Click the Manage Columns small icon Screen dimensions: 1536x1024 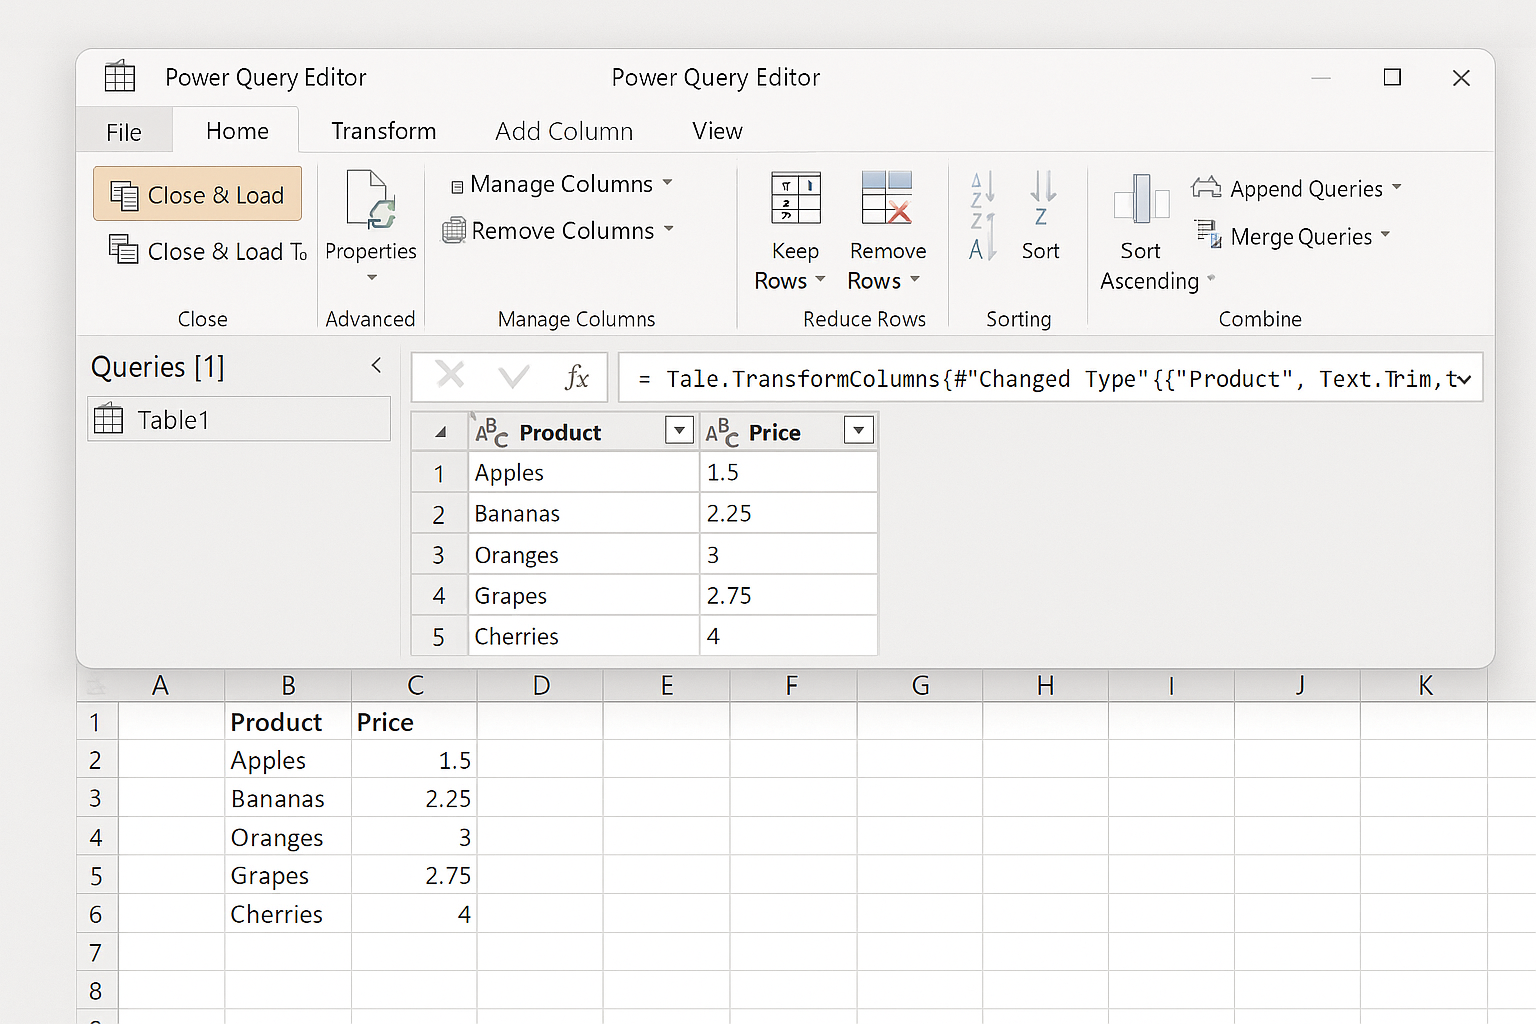pyautogui.click(x=457, y=186)
